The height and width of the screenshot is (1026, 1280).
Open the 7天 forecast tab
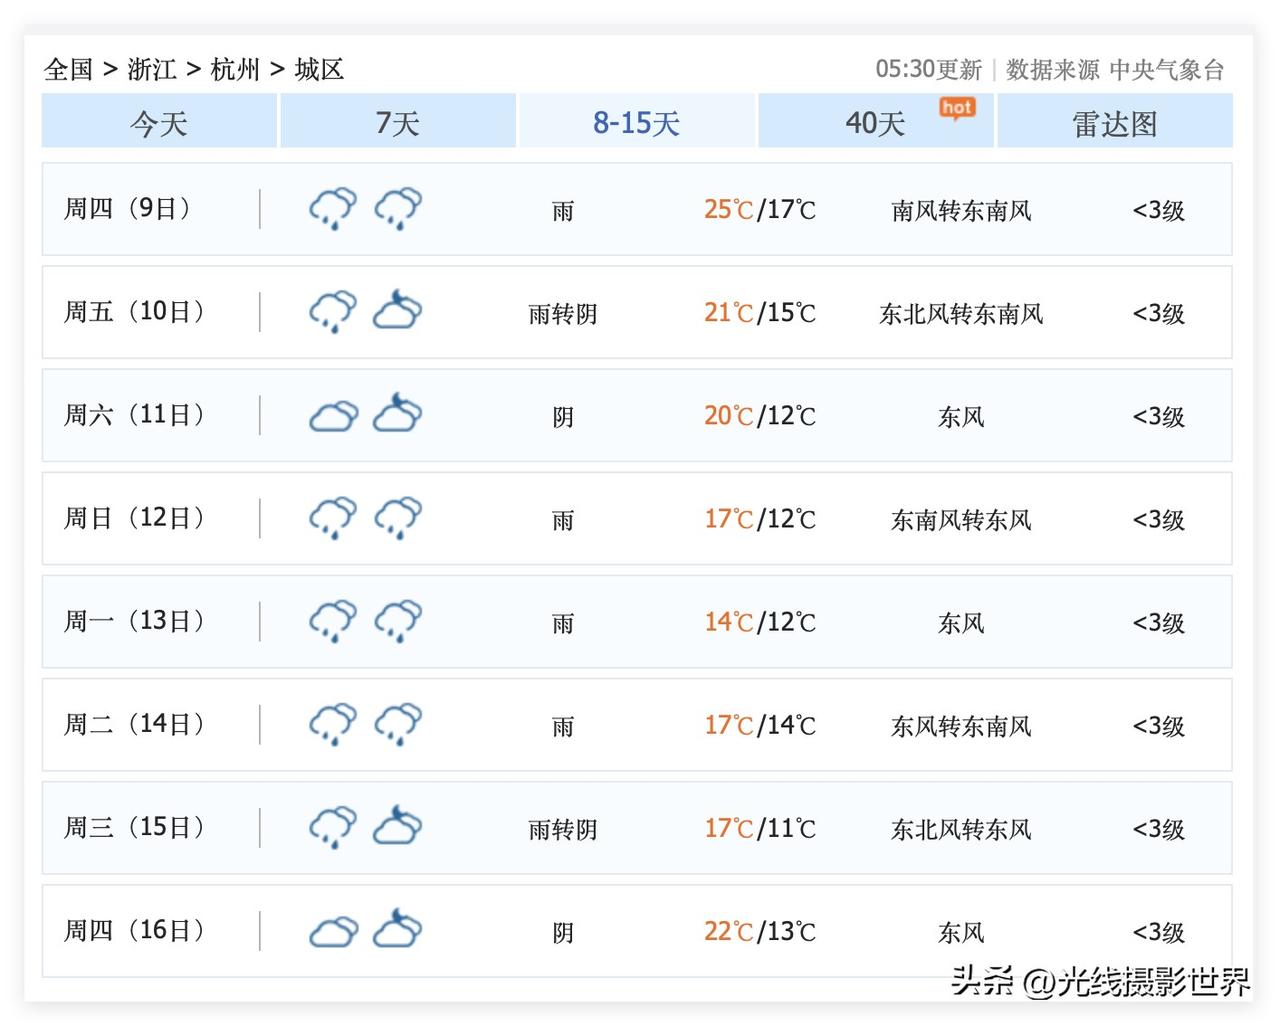coord(398,121)
